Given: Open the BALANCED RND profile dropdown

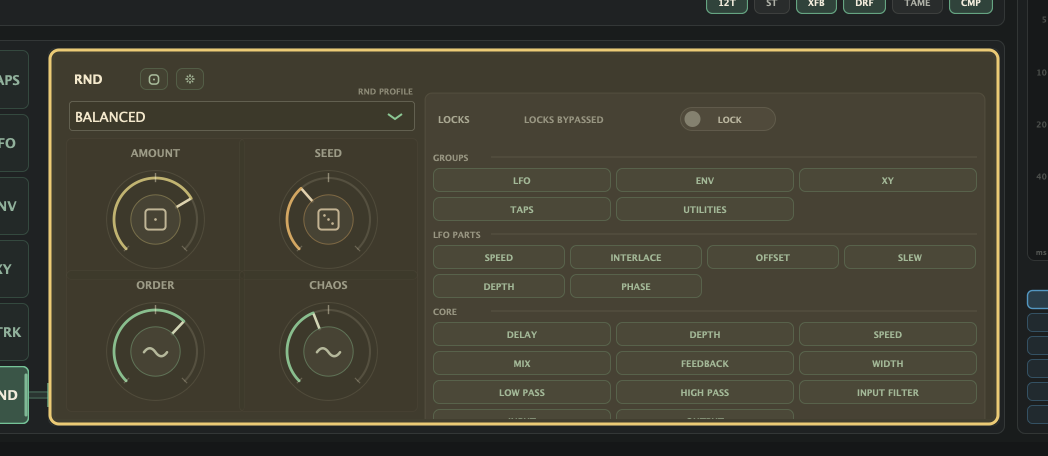Looking at the screenshot, I should [x=242, y=116].
